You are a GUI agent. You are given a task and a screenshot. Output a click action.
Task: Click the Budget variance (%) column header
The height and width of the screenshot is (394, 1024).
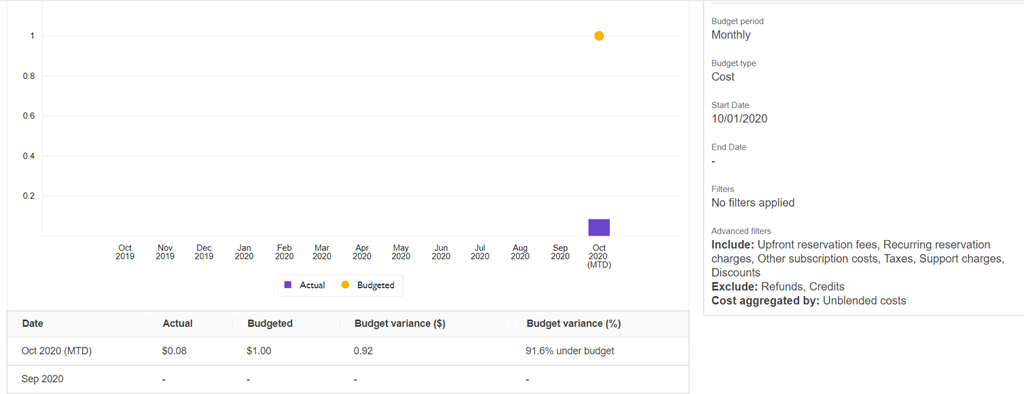pos(573,323)
